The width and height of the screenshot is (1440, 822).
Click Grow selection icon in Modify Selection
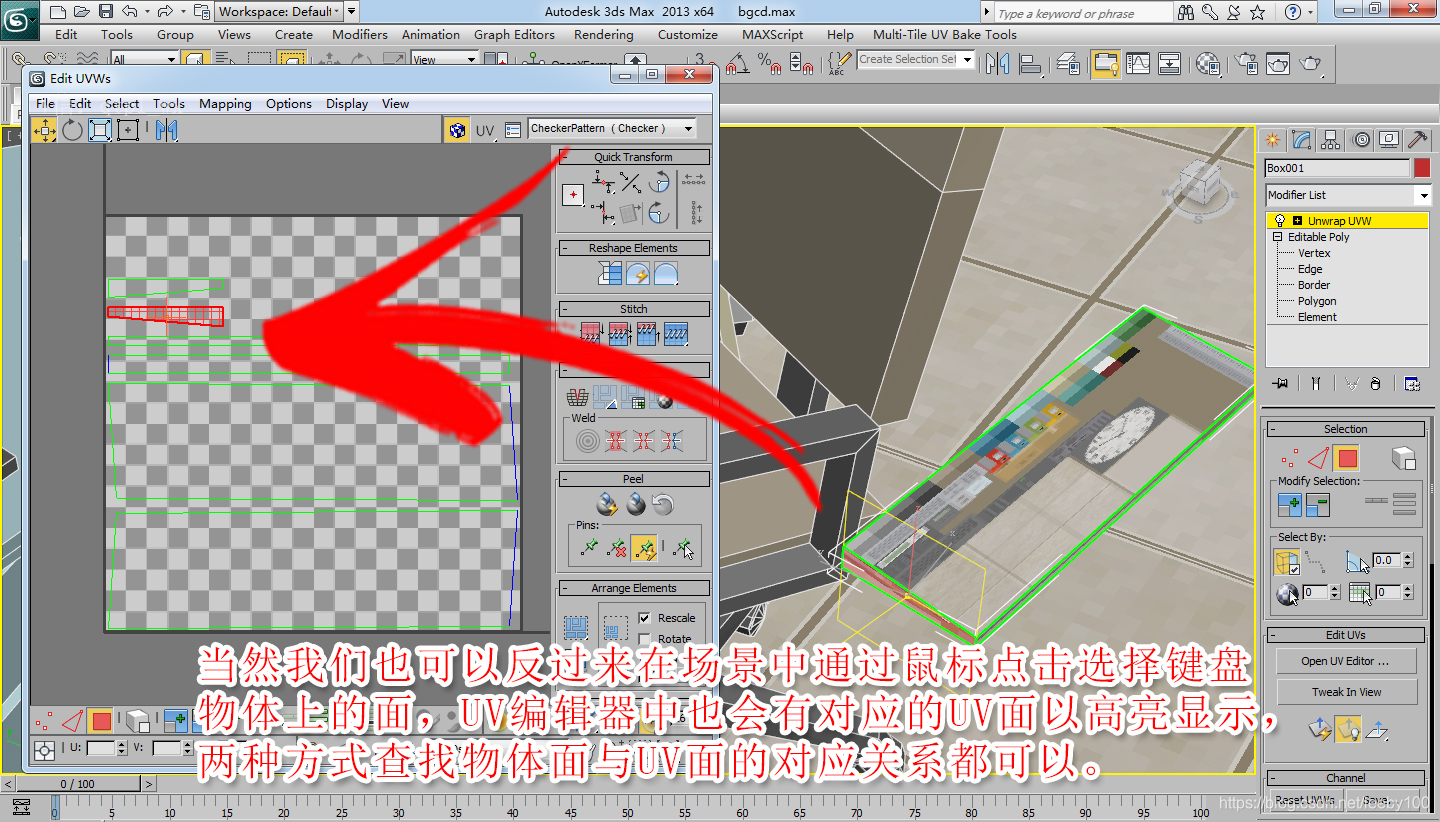1289,505
